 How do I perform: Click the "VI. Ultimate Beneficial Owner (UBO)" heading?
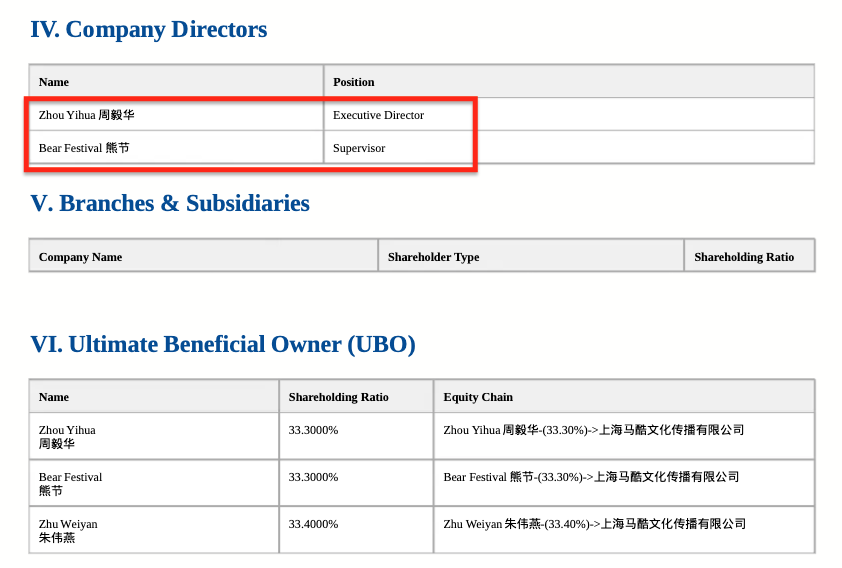coord(223,345)
